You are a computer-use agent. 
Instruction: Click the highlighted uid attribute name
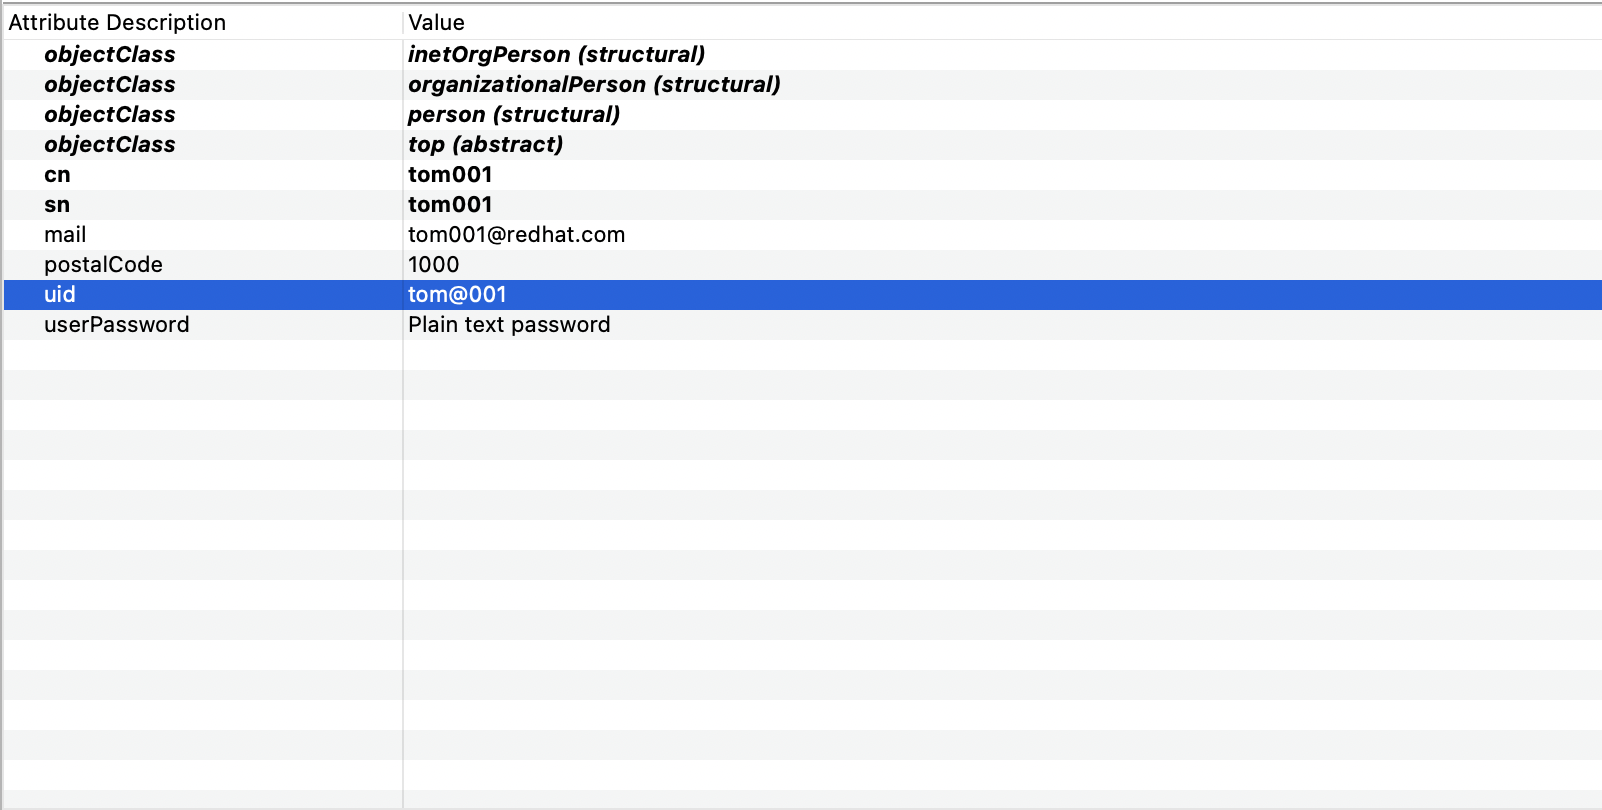pyautogui.click(x=60, y=295)
